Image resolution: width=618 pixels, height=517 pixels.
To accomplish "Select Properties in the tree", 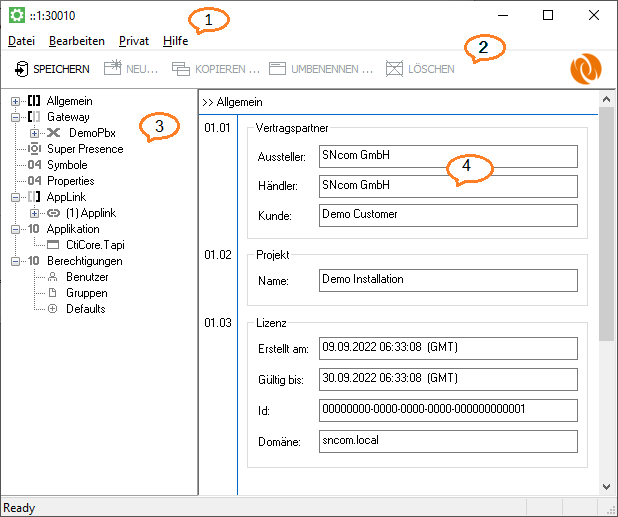I will pyautogui.click(x=70, y=181).
